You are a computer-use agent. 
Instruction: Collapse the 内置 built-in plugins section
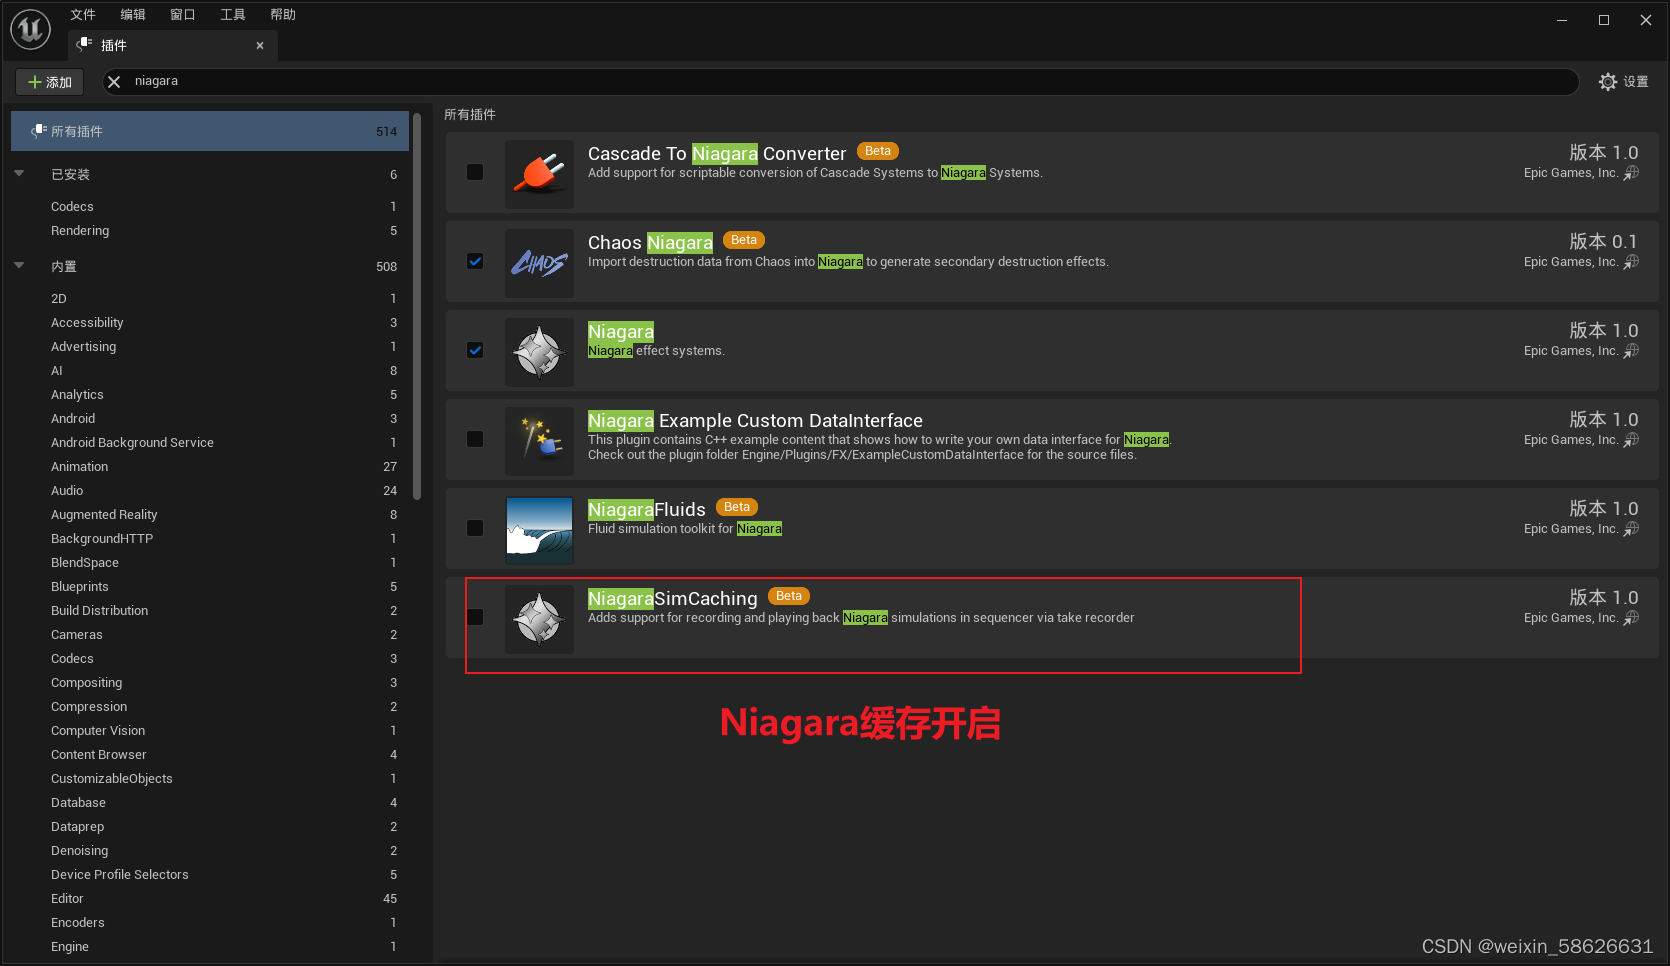19,266
